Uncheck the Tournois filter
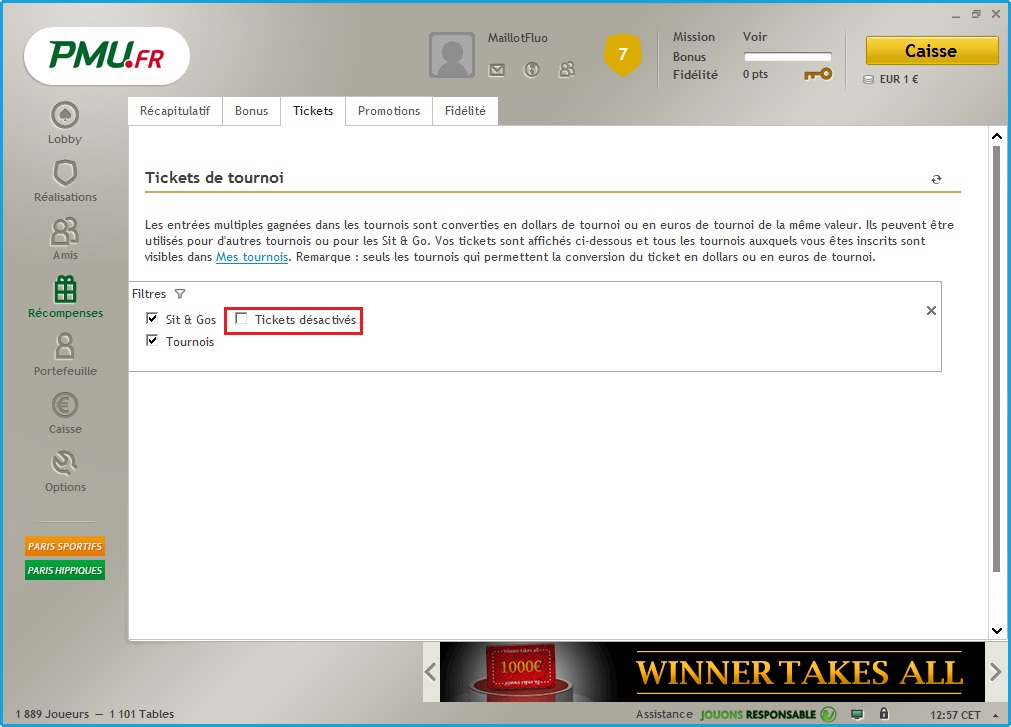The height and width of the screenshot is (727, 1011). point(152,340)
